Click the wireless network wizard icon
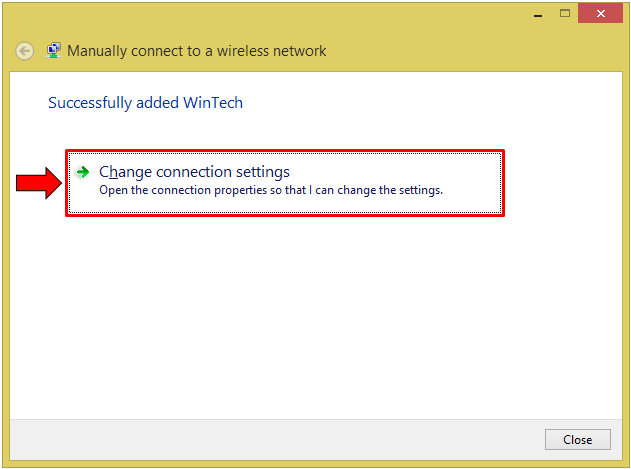Screen dimensions: 631x469 [x=53, y=51]
